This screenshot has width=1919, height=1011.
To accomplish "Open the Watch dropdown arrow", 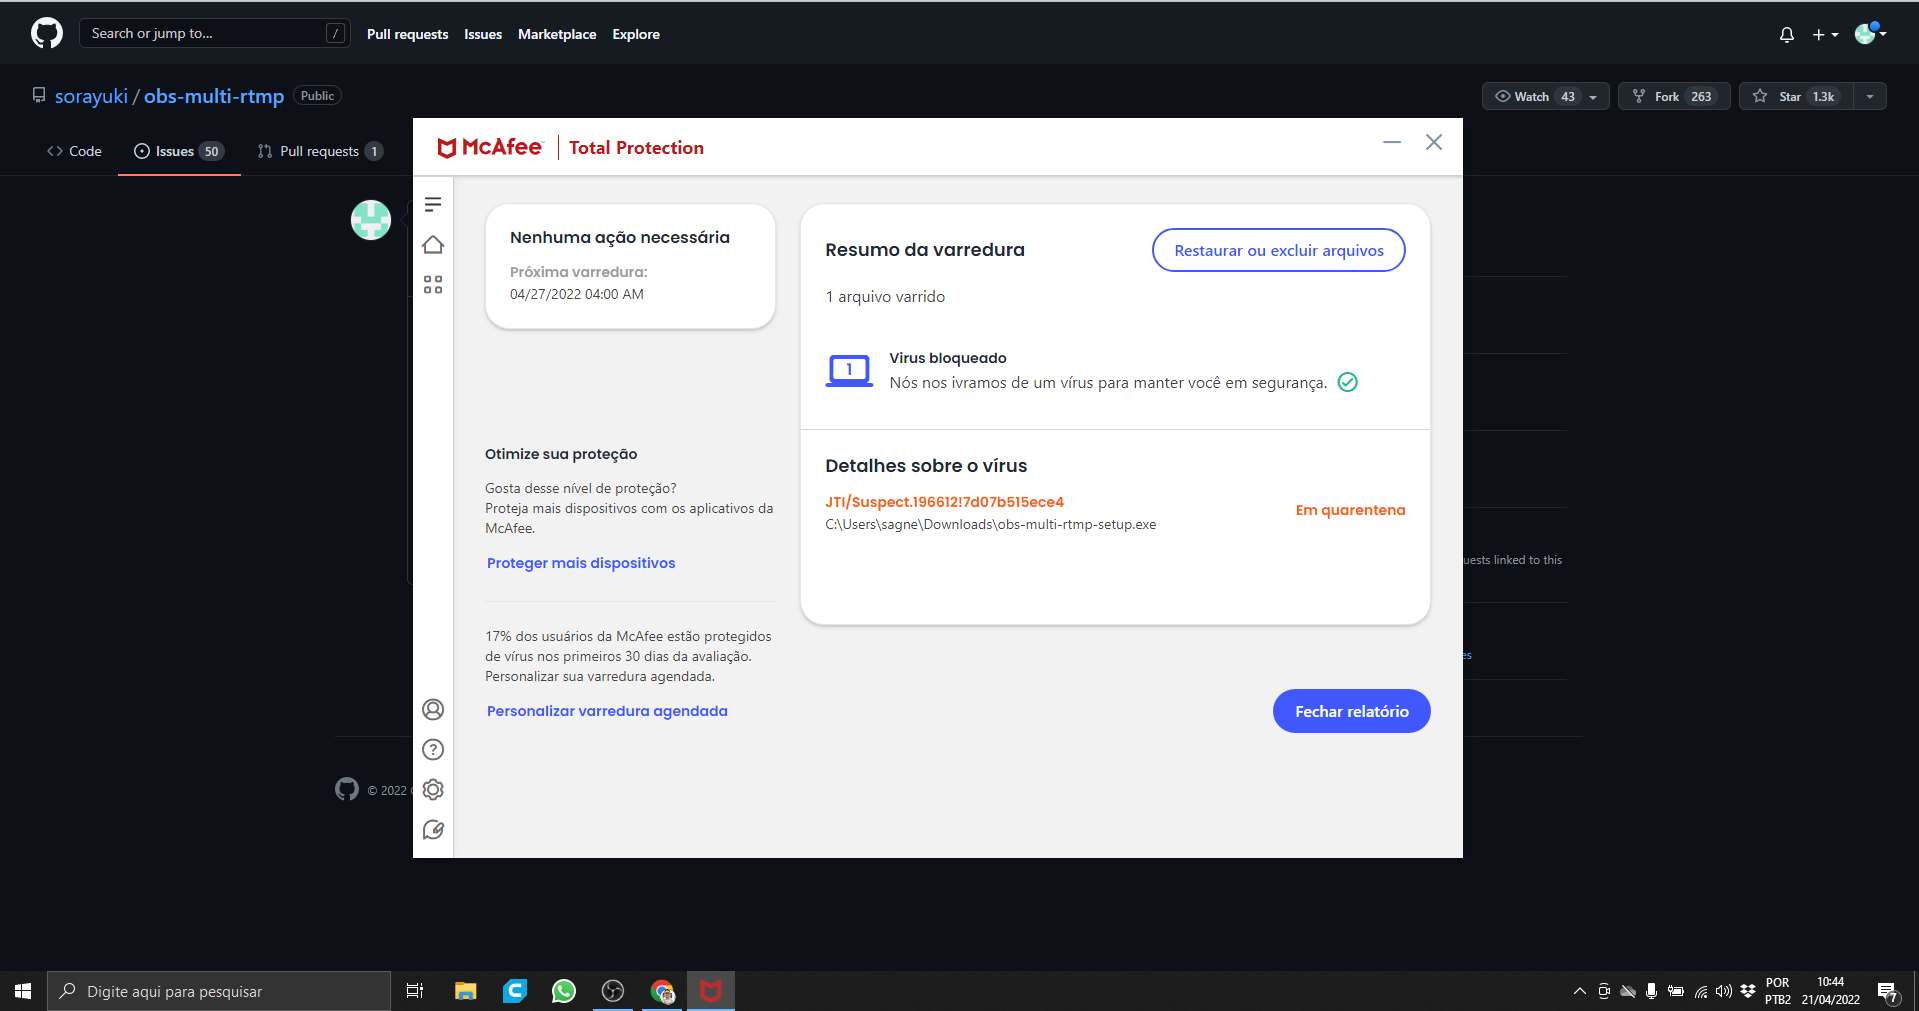I will click(1591, 96).
